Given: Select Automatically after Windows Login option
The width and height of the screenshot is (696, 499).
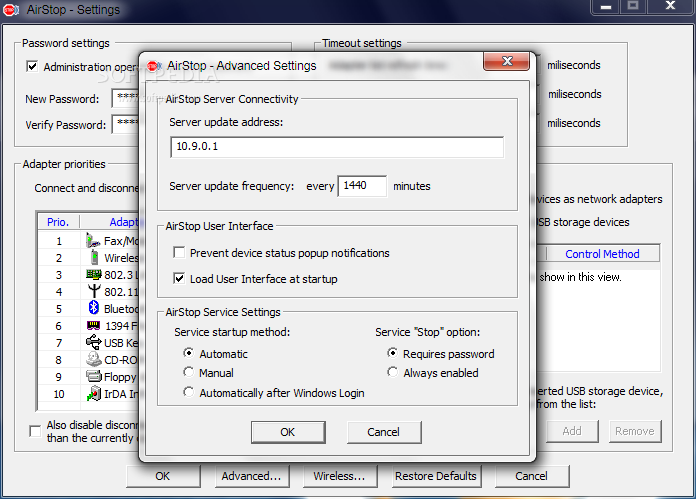Looking at the screenshot, I should [x=189, y=392].
